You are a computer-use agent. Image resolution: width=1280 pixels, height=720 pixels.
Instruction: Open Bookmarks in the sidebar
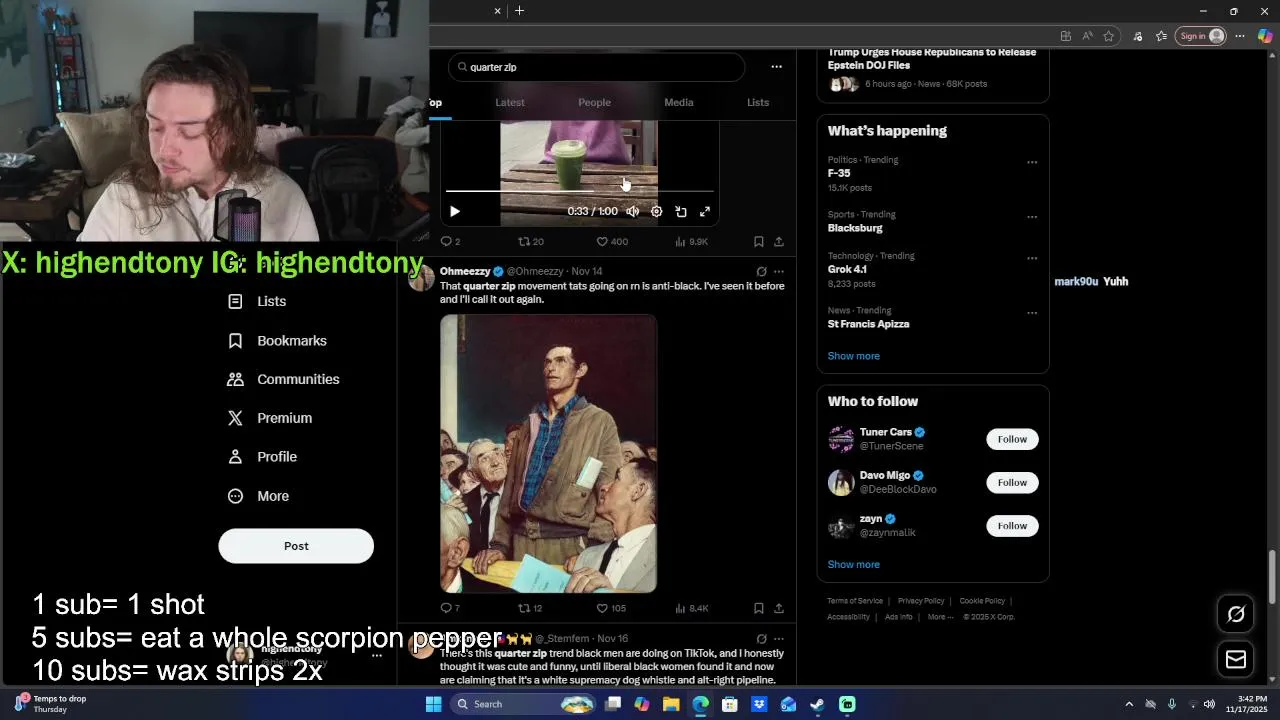click(278, 341)
